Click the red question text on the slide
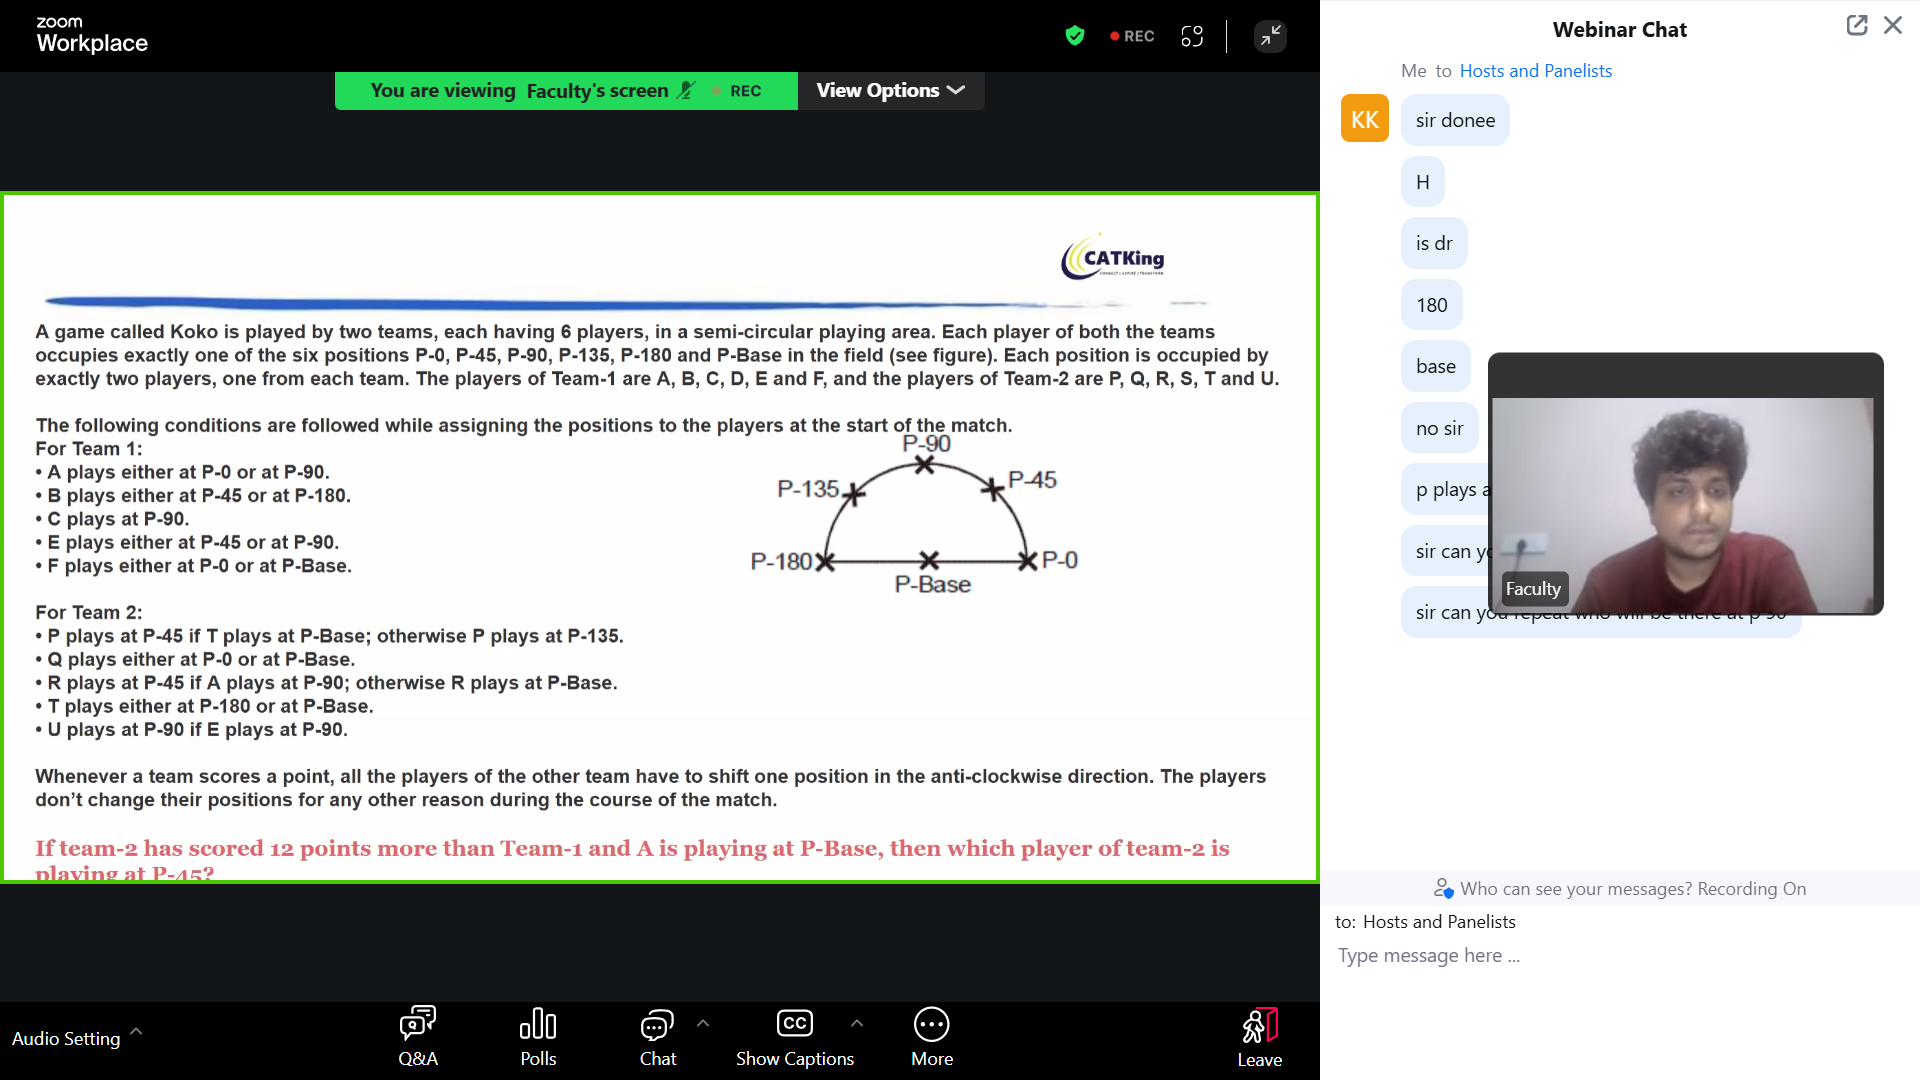Screen dimensions: 1920x1080 [632, 858]
